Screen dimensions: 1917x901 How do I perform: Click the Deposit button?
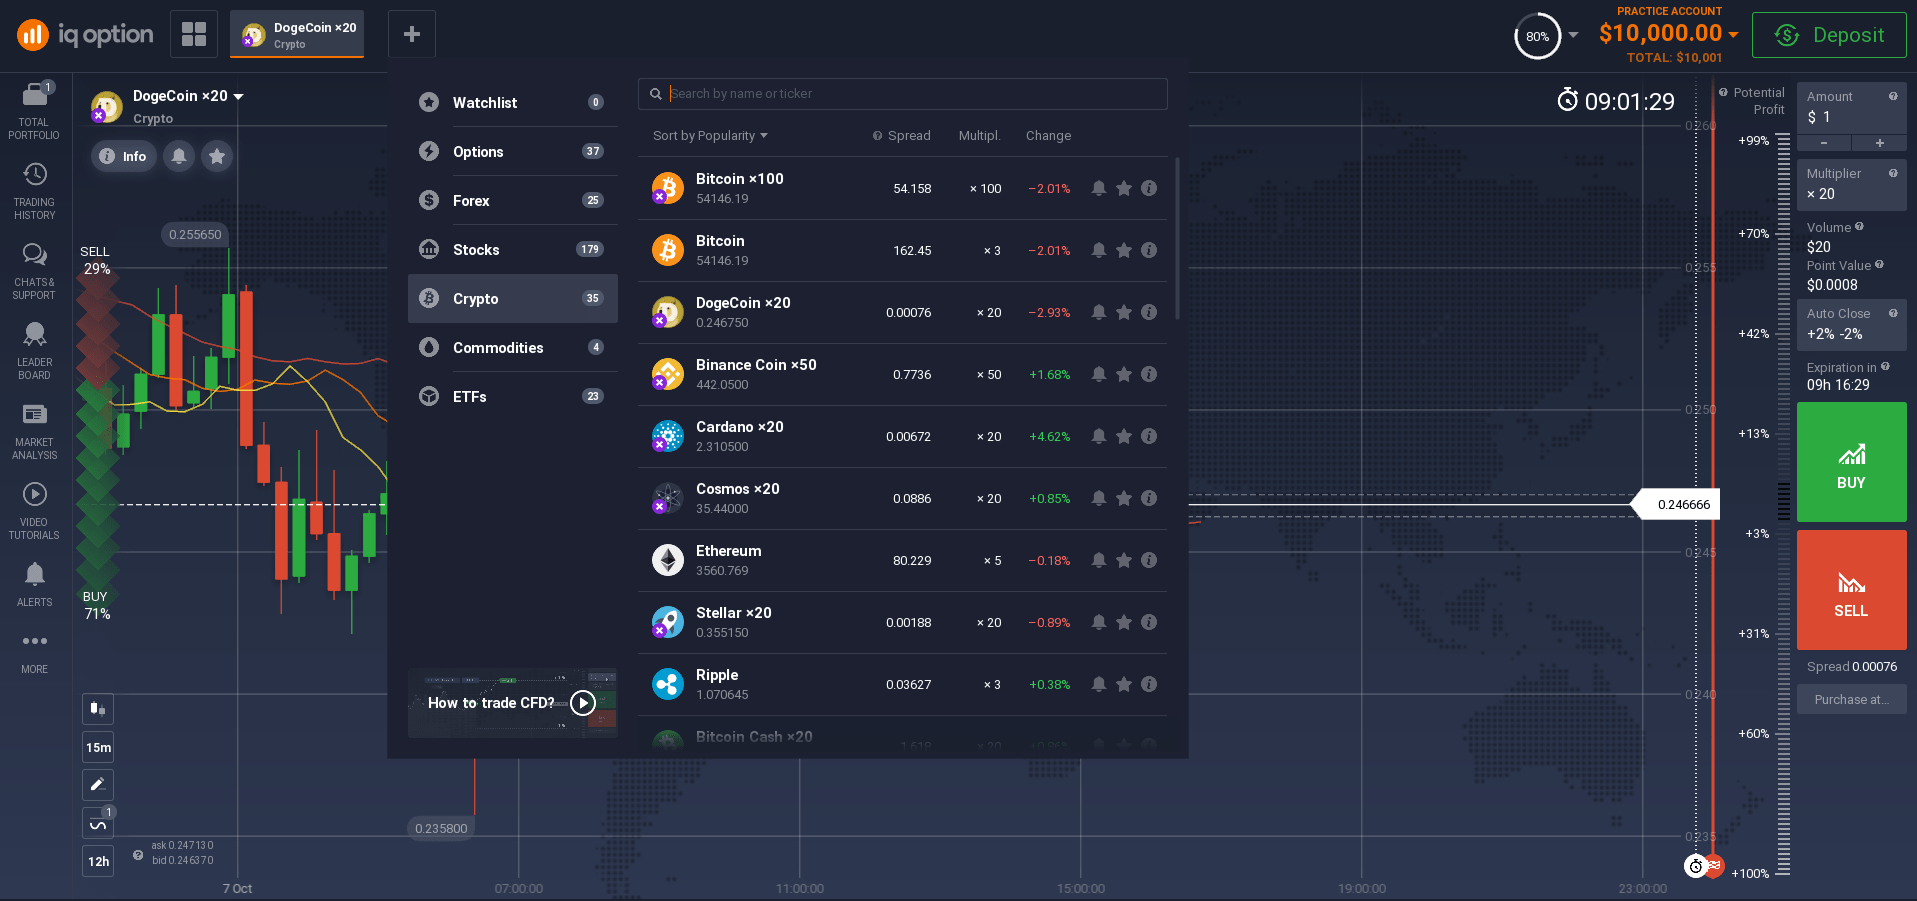tap(1829, 35)
